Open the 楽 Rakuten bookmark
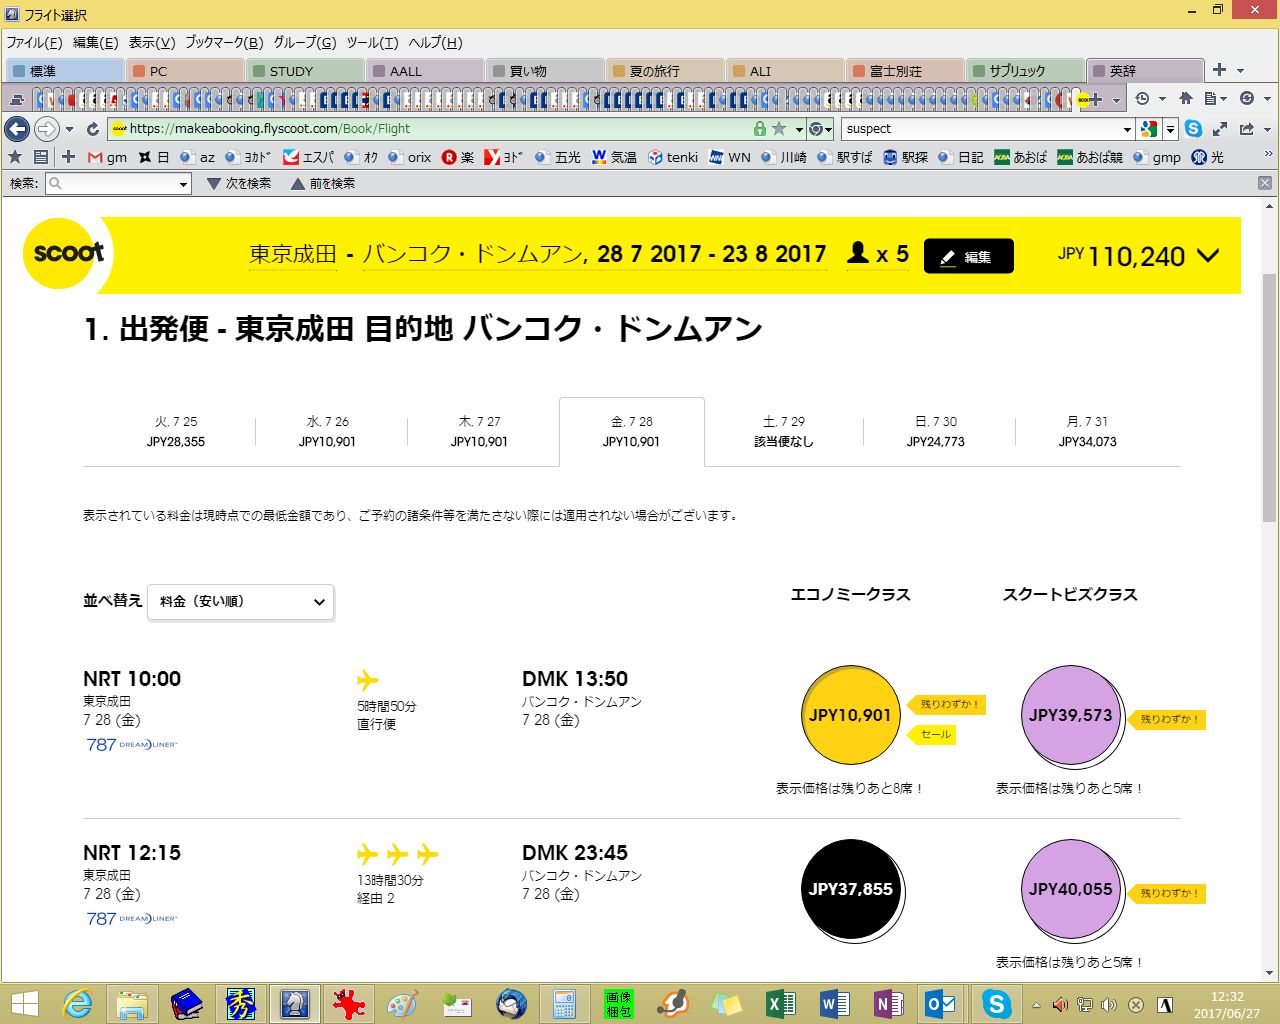This screenshot has height=1024, width=1280. 458,157
